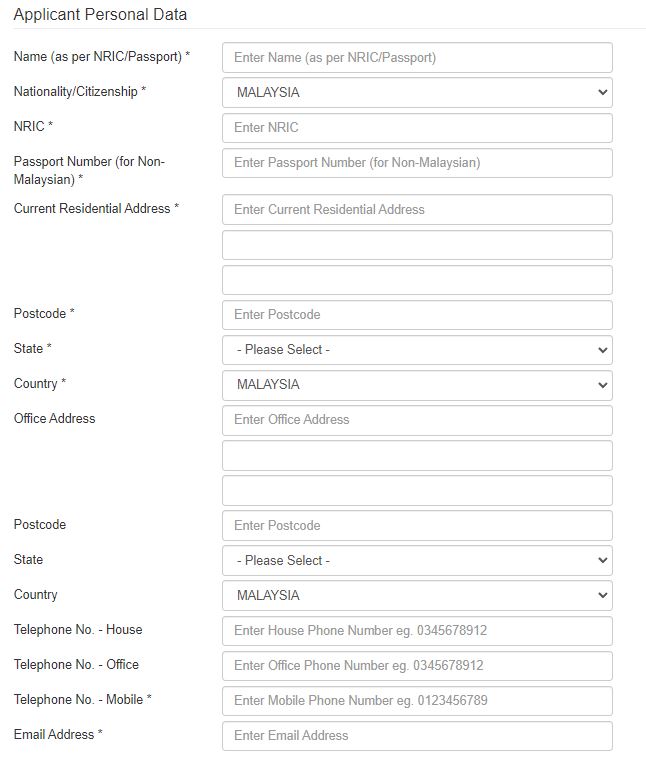Focus the office address Postcode field
The image size is (646, 758).
pyautogui.click(x=416, y=525)
